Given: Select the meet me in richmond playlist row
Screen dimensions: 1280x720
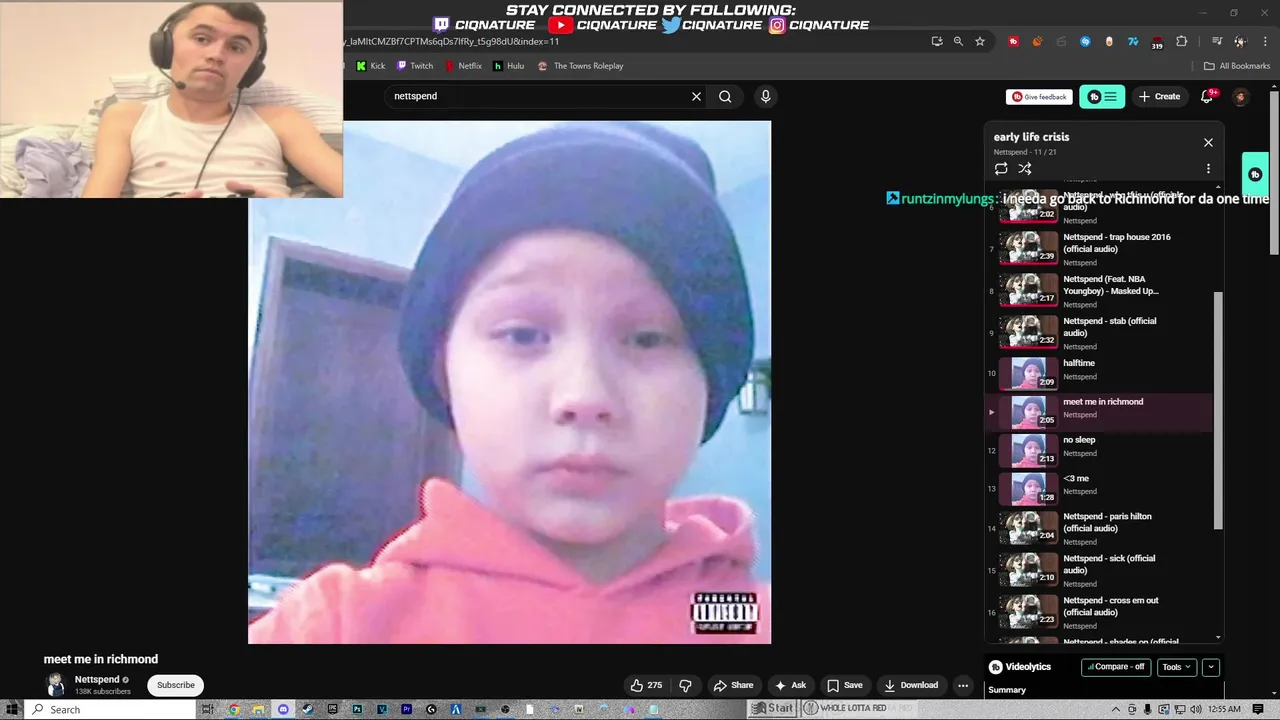Looking at the screenshot, I should point(1099,412).
